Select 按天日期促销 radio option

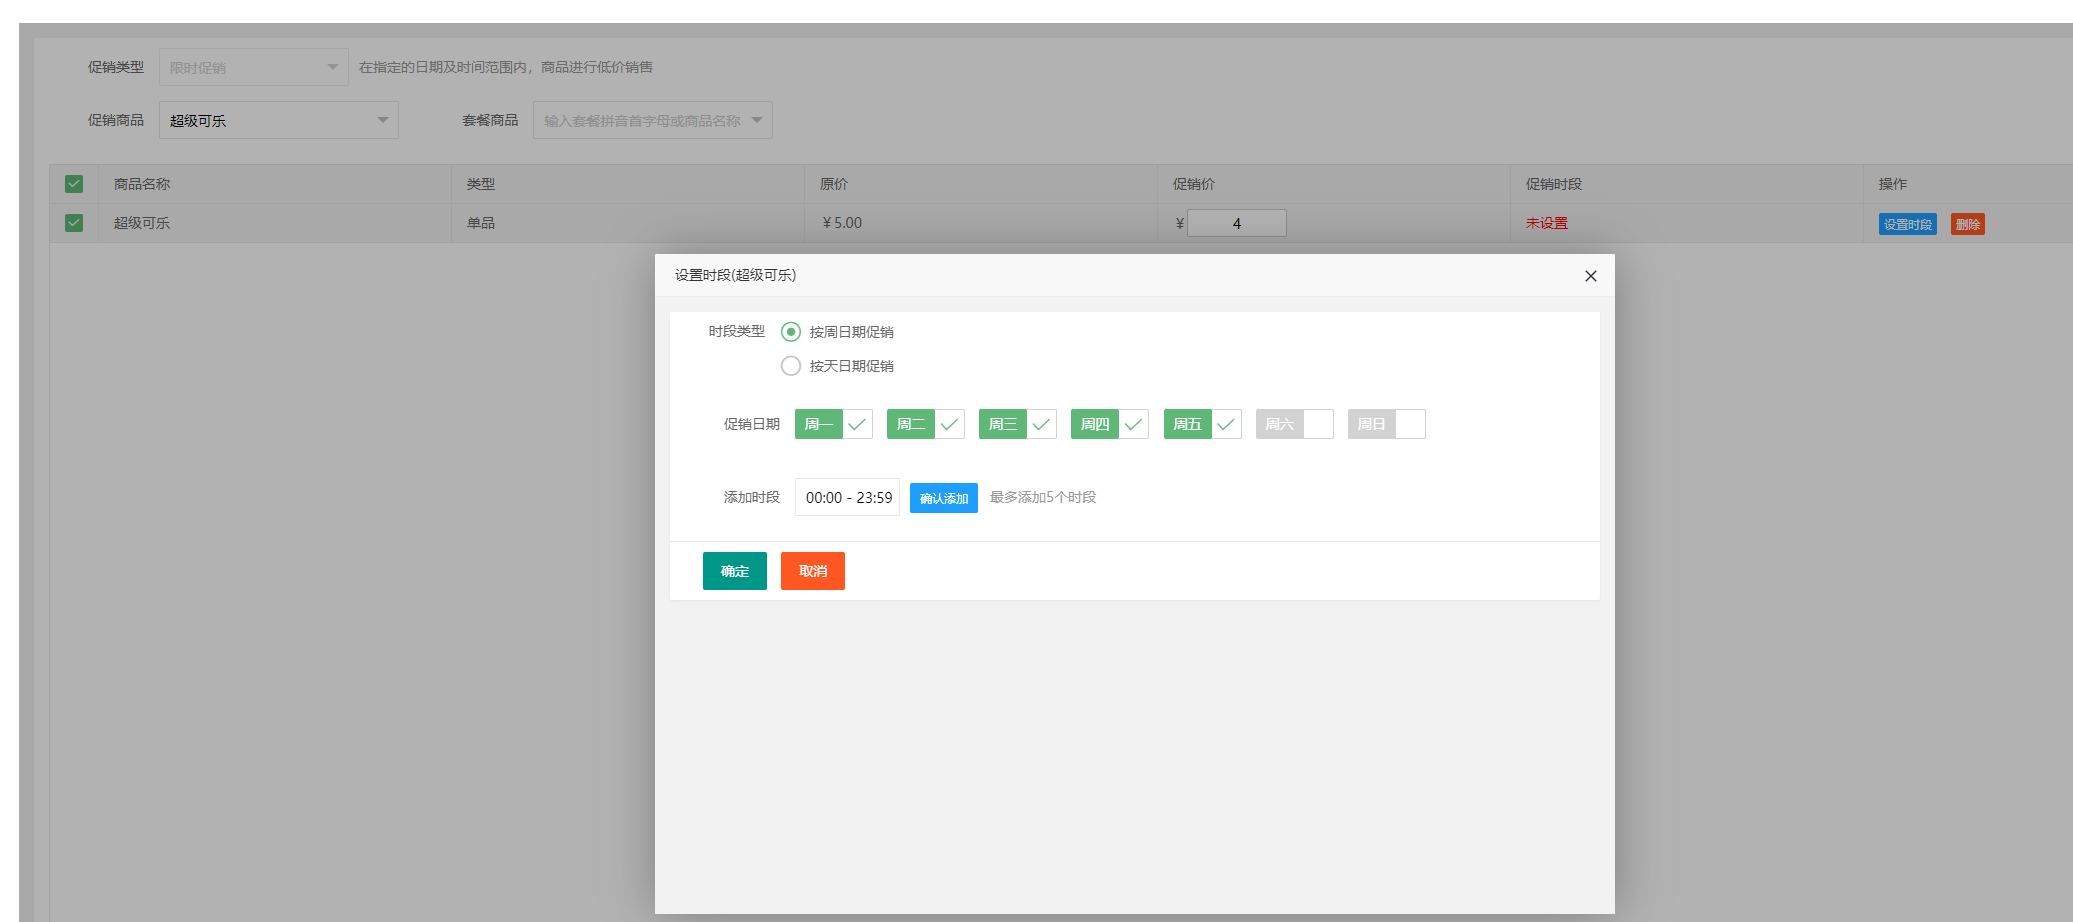point(791,366)
